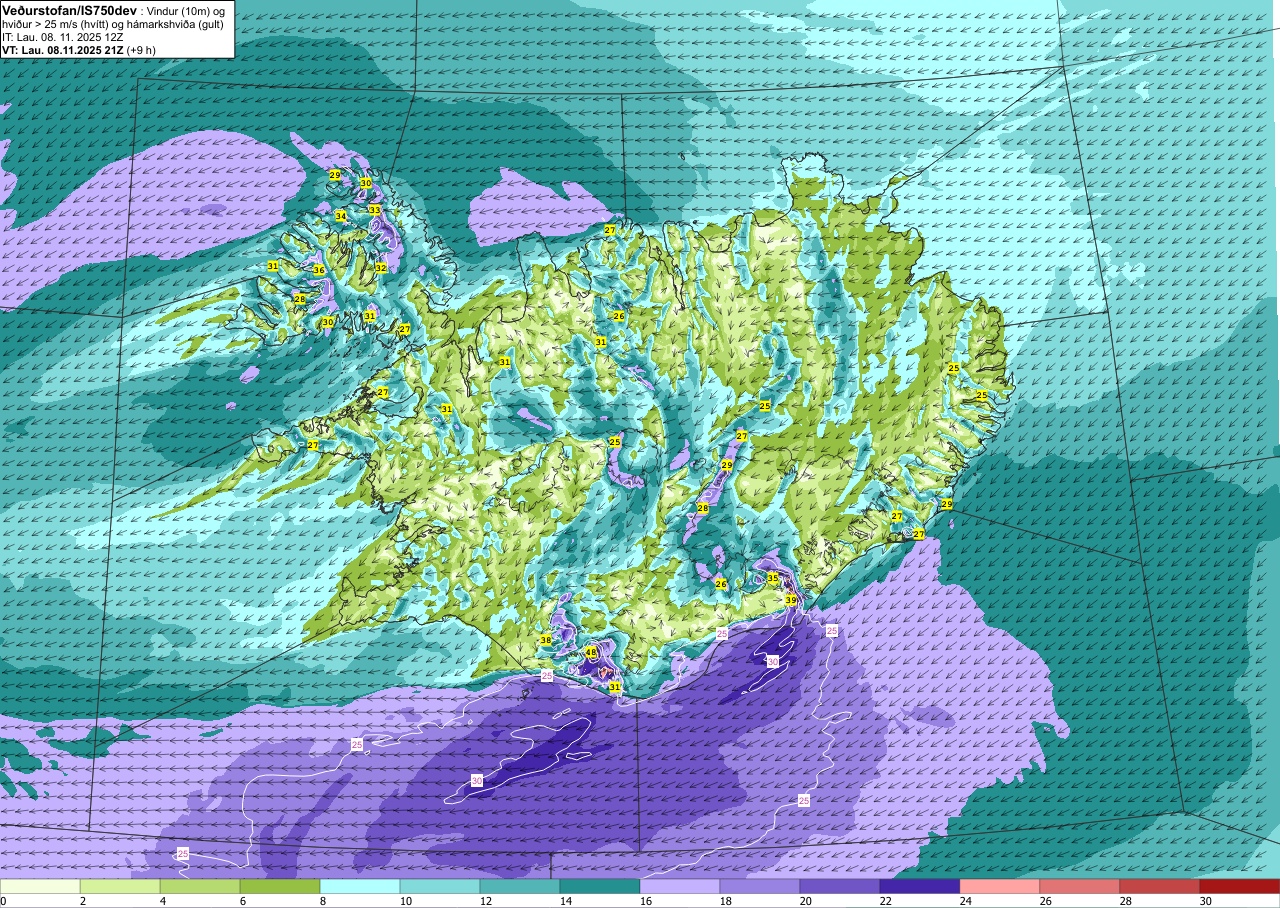
Task: Choose the turquoise 10–12 legend swatch
Action: coord(440,886)
